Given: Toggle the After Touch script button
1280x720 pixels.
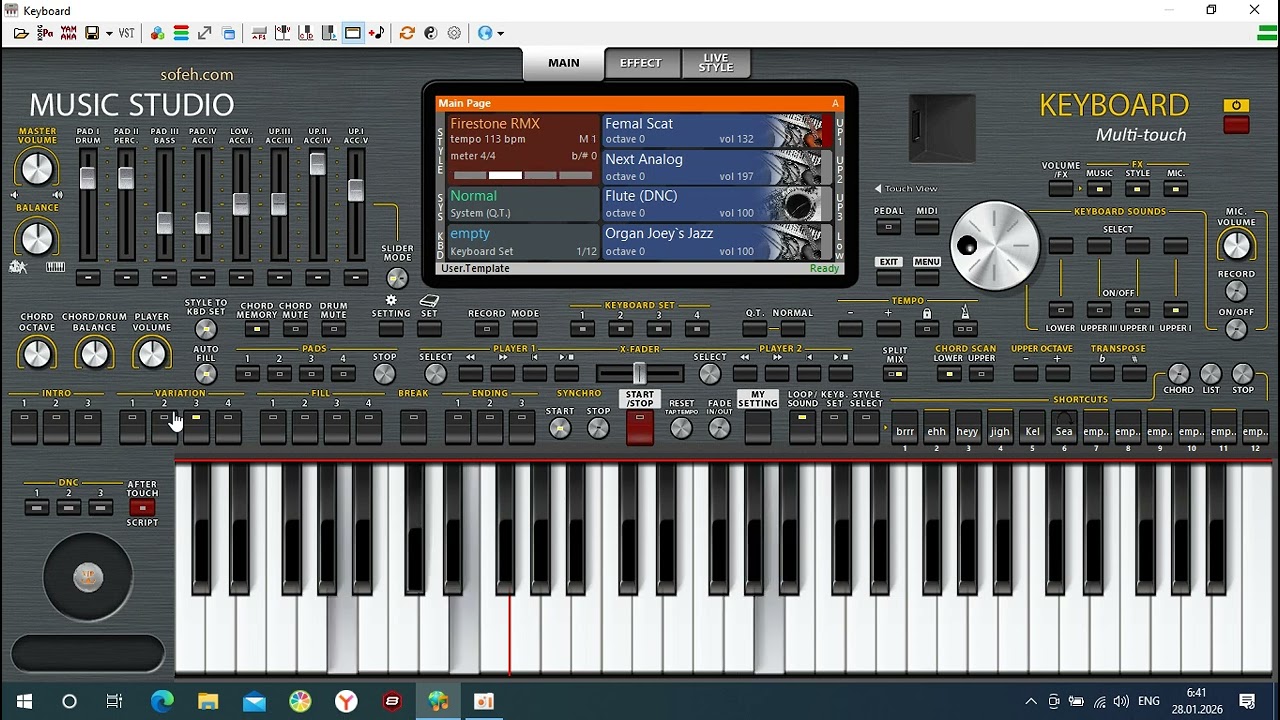Looking at the screenshot, I should point(142,508).
